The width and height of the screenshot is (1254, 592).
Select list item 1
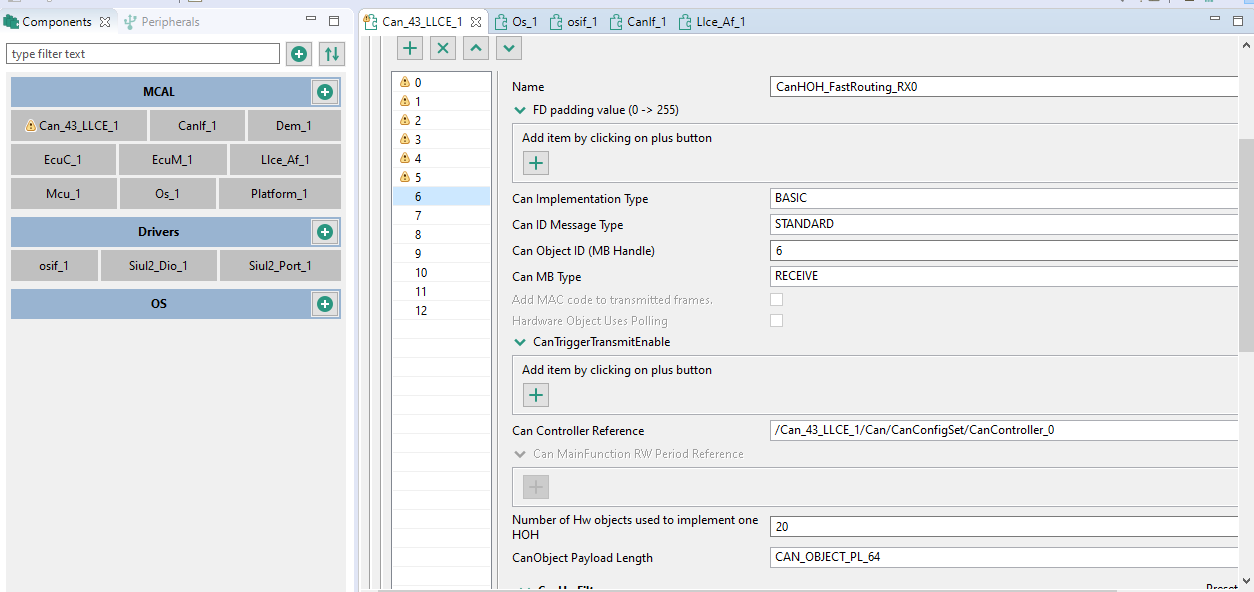click(x=441, y=101)
